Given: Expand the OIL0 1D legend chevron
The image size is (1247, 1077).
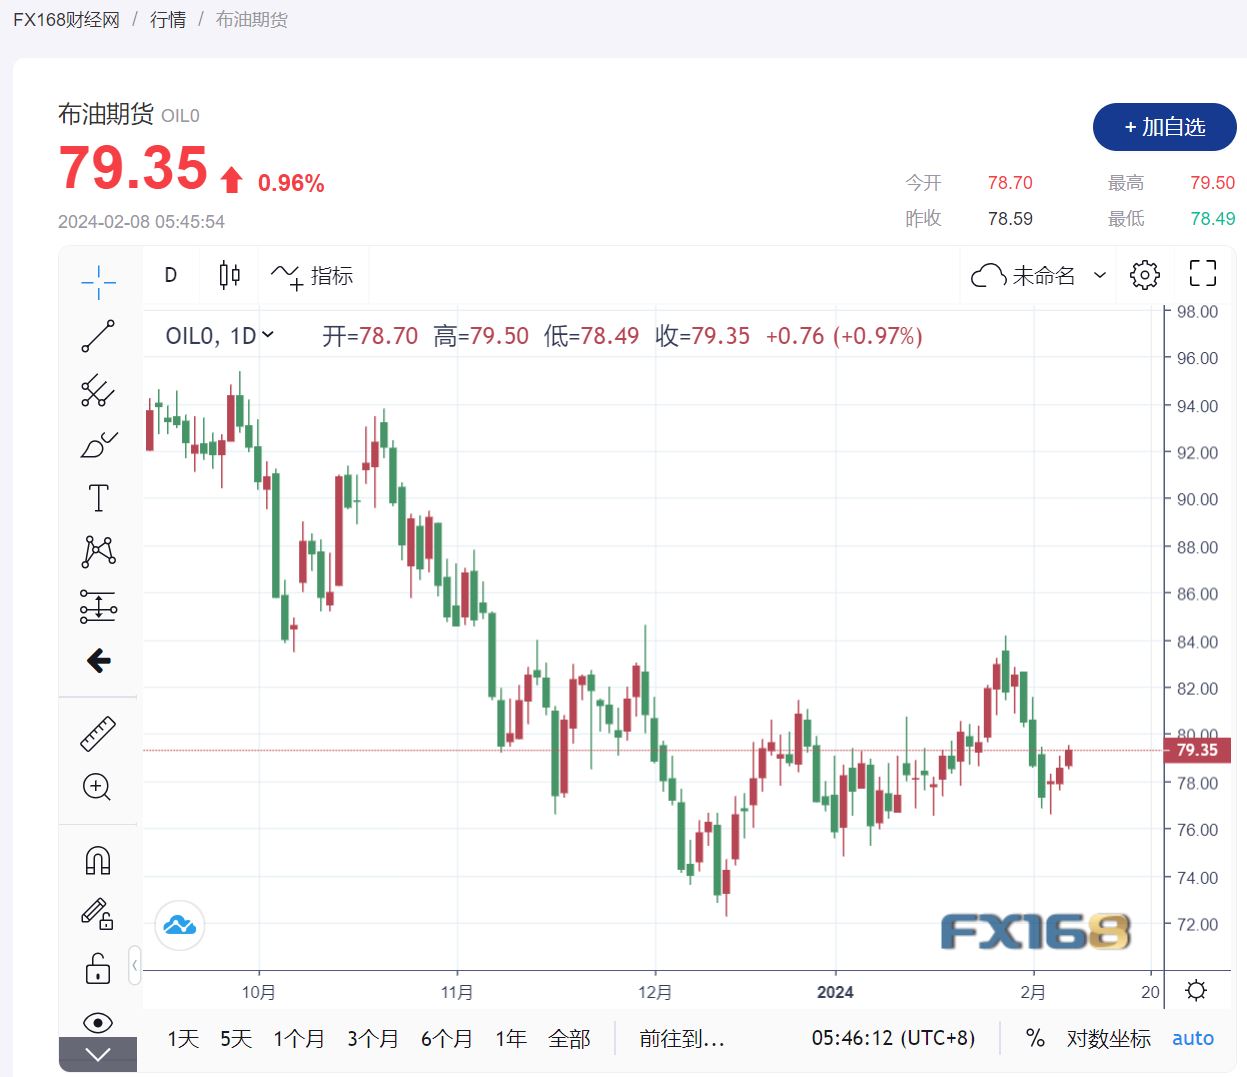Looking at the screenshot, I should pos(268,335).
